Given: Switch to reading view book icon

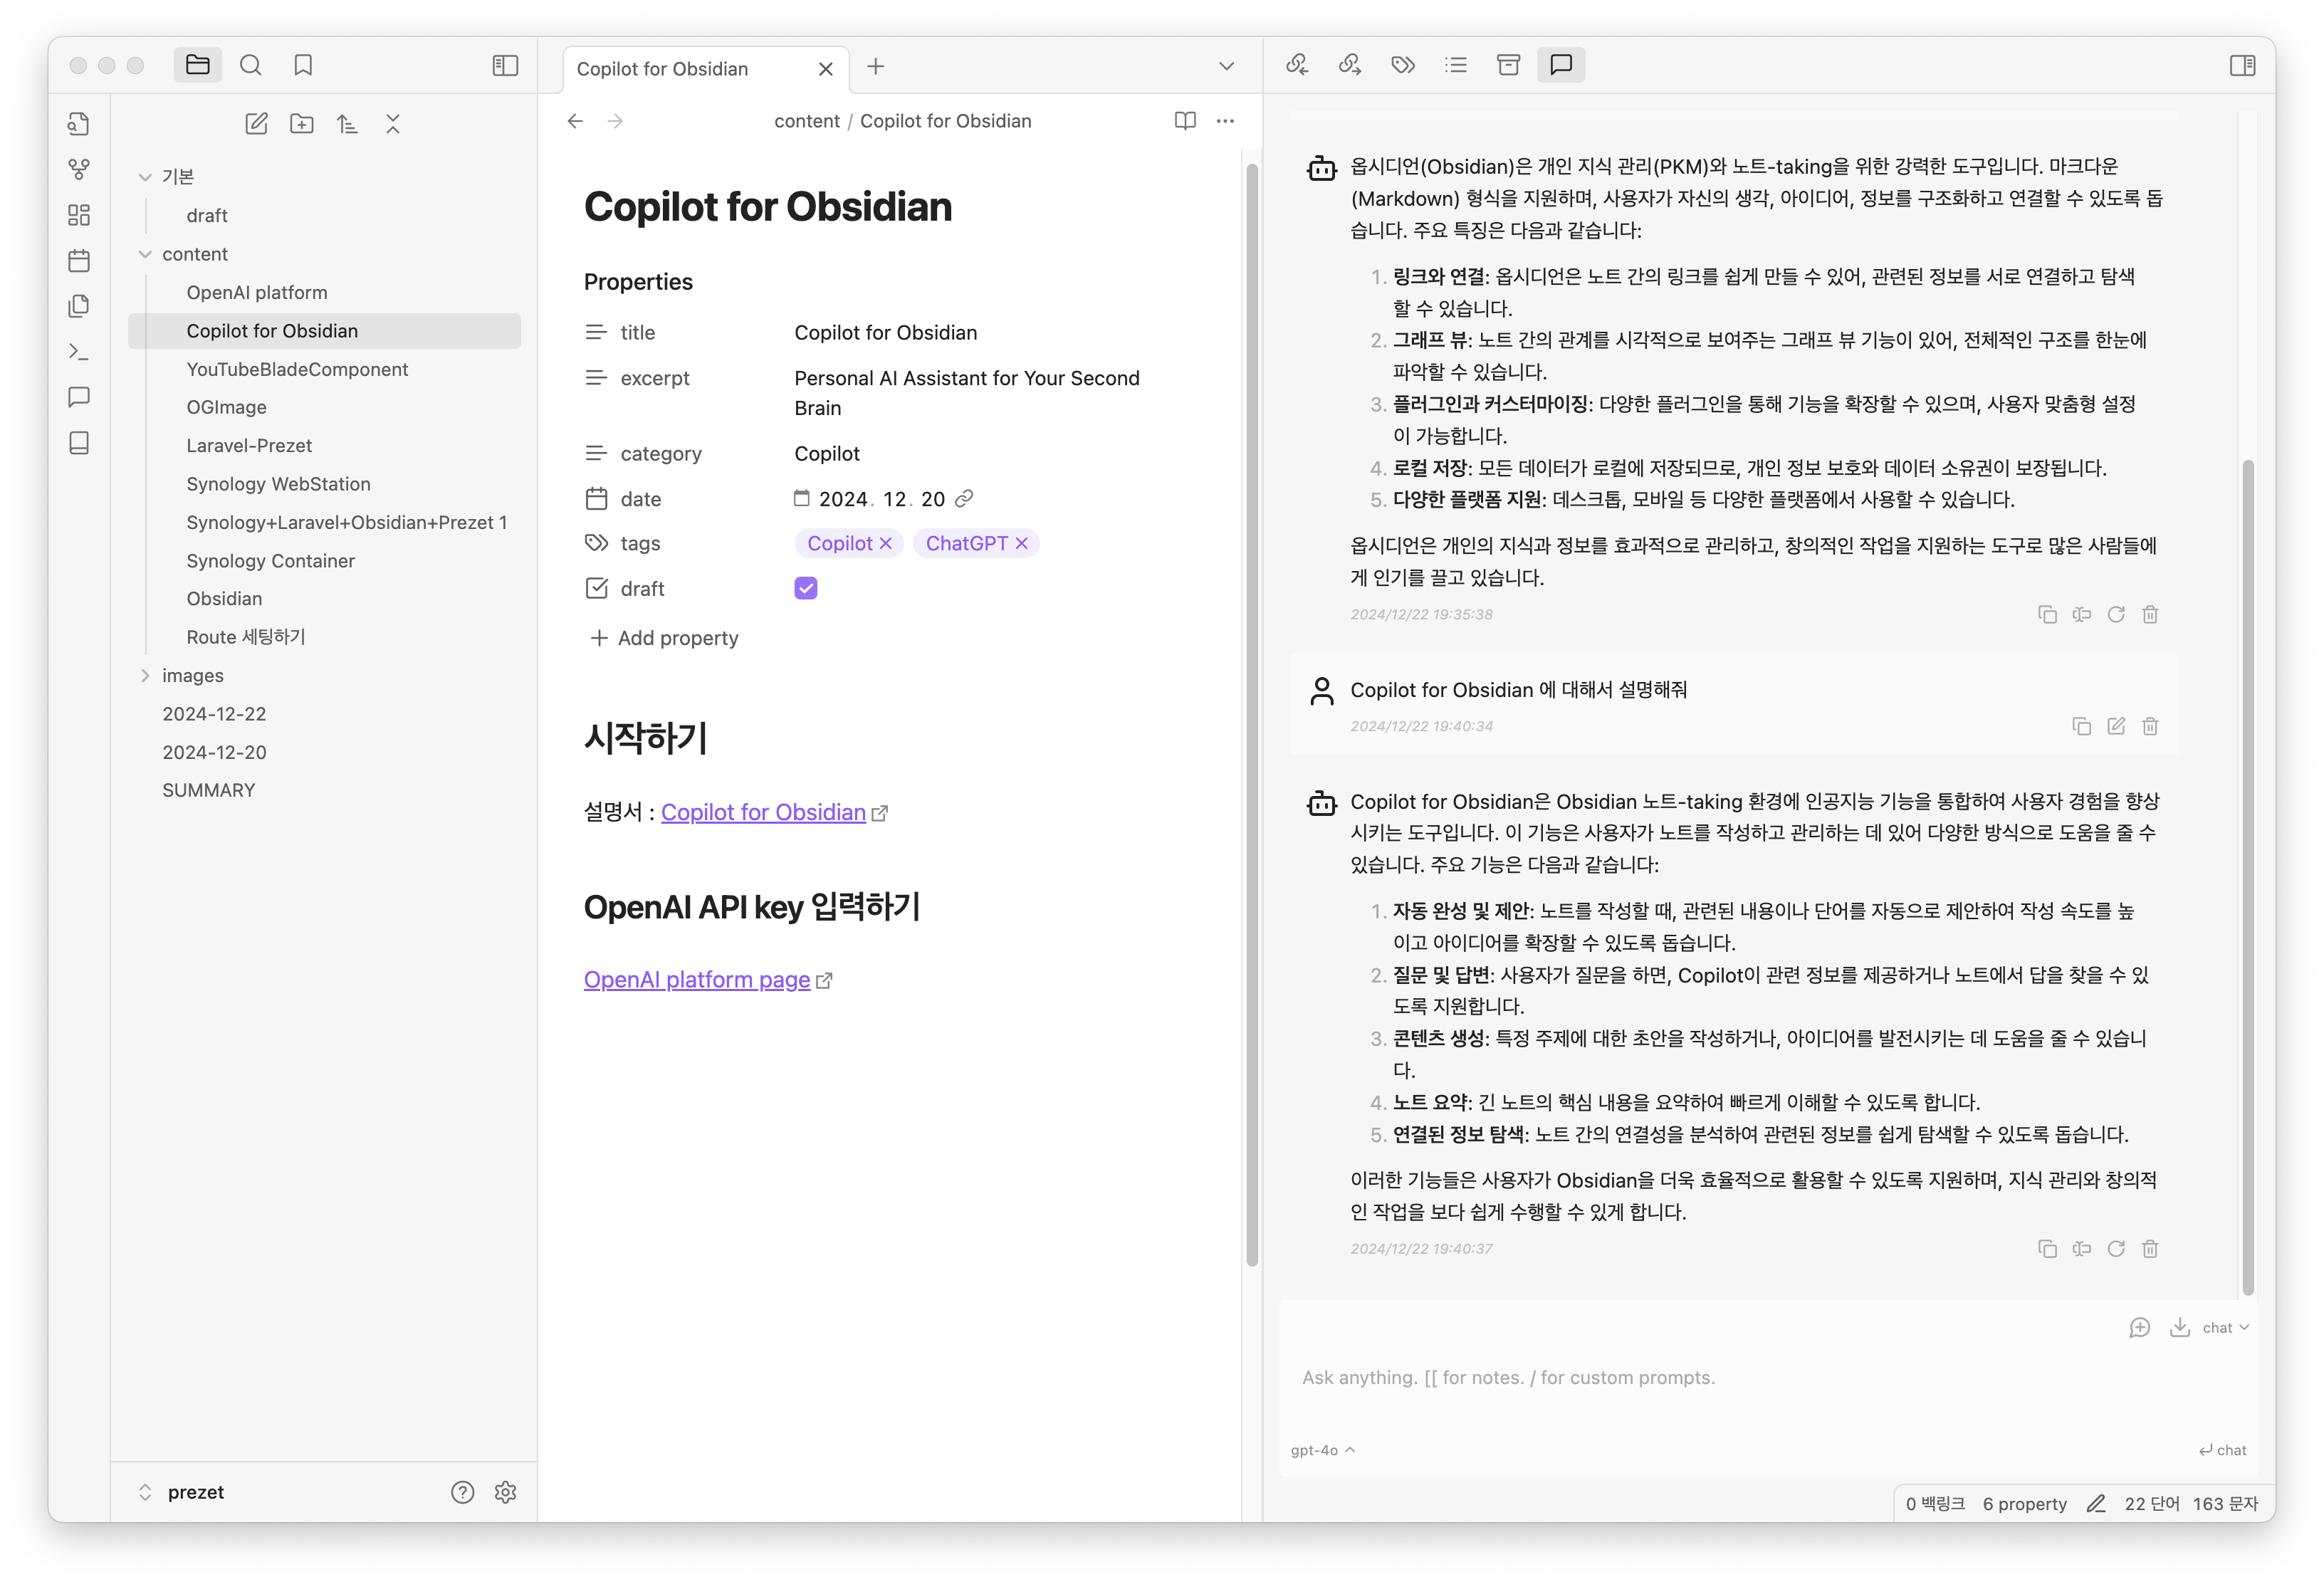Looking at the screenshot, I should pos(1185,121).
